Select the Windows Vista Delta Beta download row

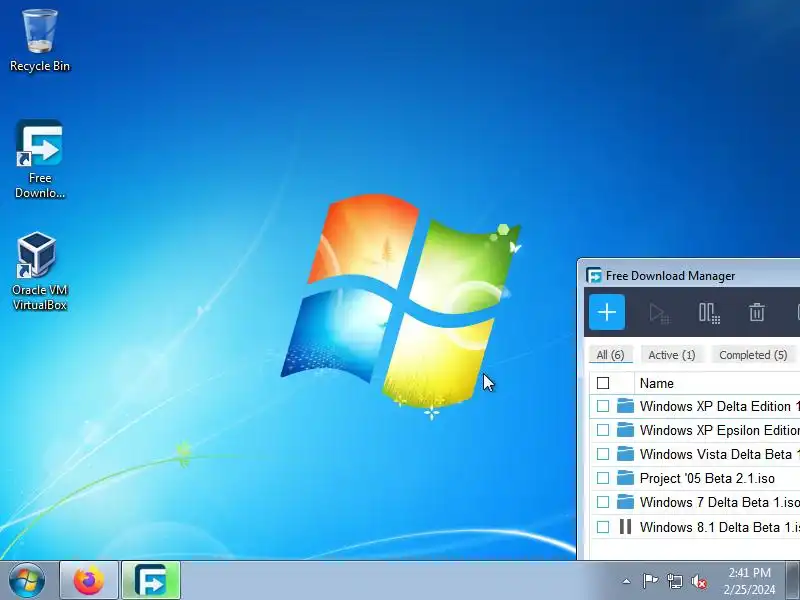(695, 454)
